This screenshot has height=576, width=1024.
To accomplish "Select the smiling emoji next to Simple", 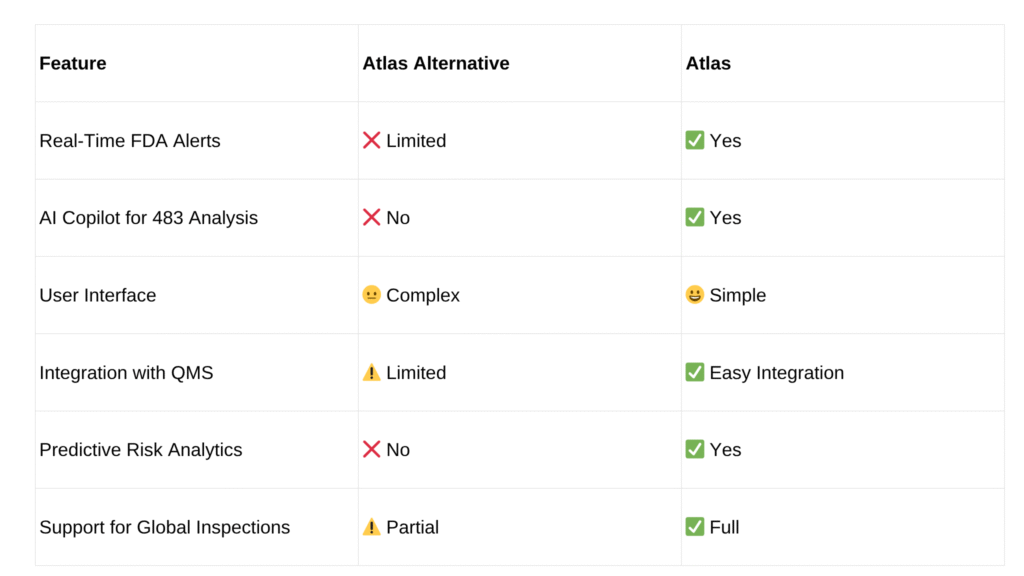I will pyautogui.click(x=695, y=295).
